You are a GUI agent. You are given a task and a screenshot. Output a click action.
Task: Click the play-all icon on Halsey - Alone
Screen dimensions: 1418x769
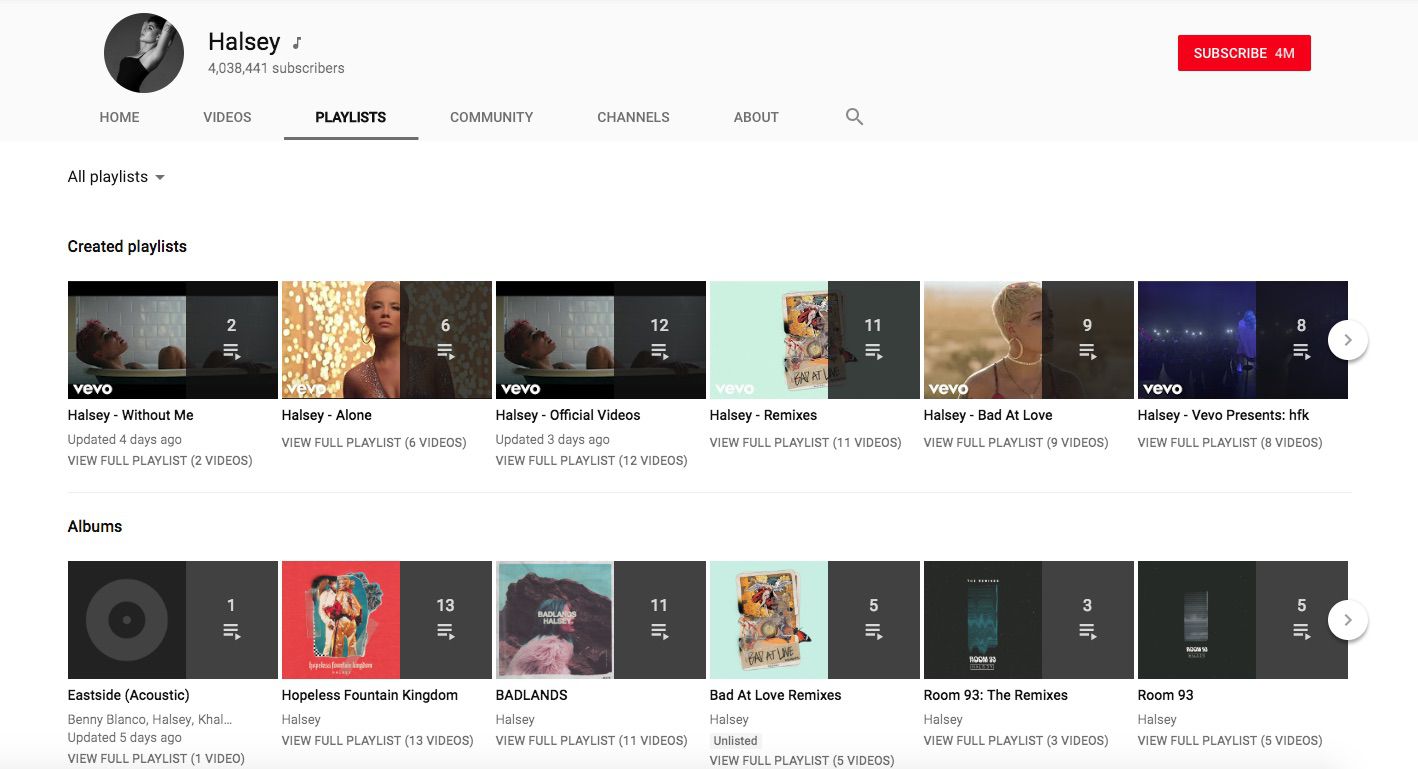click(x=445, y=351)
